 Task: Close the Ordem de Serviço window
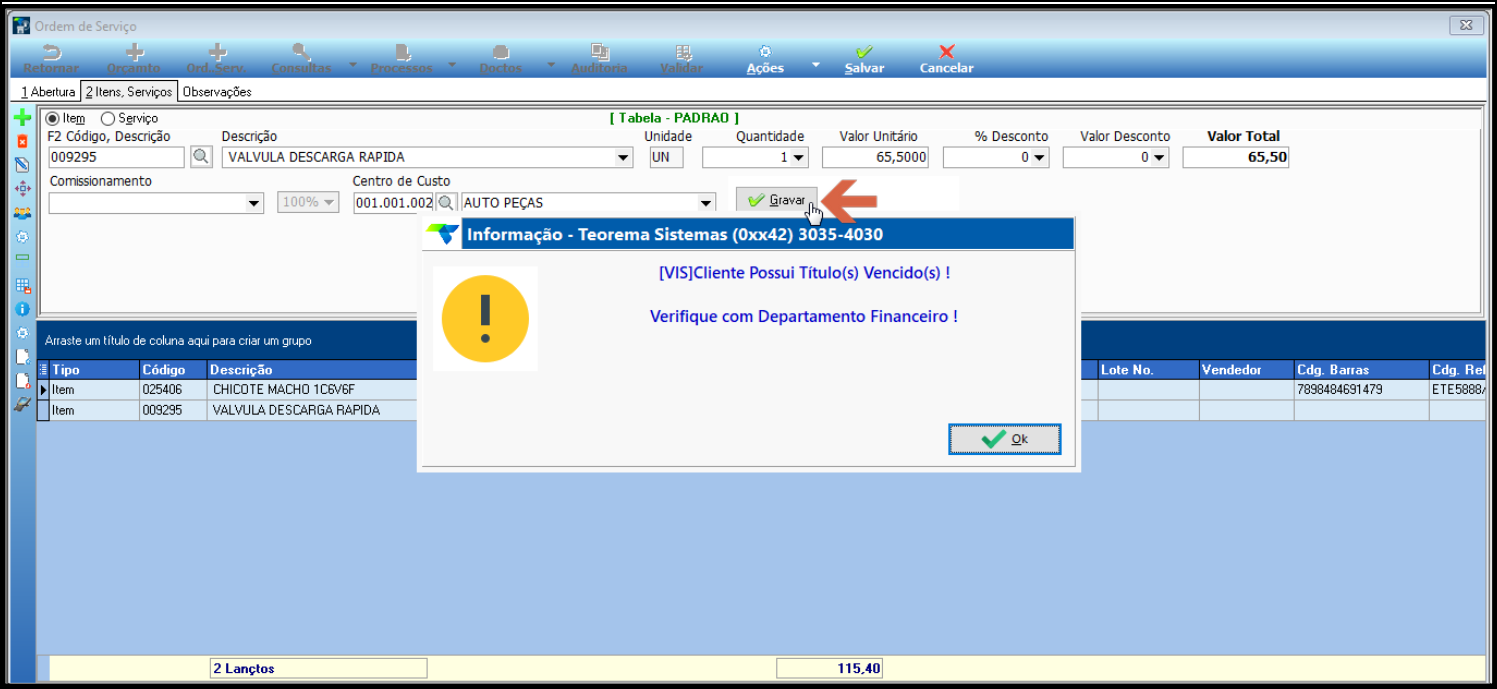pyautogui.click(x=1464, y=25)
